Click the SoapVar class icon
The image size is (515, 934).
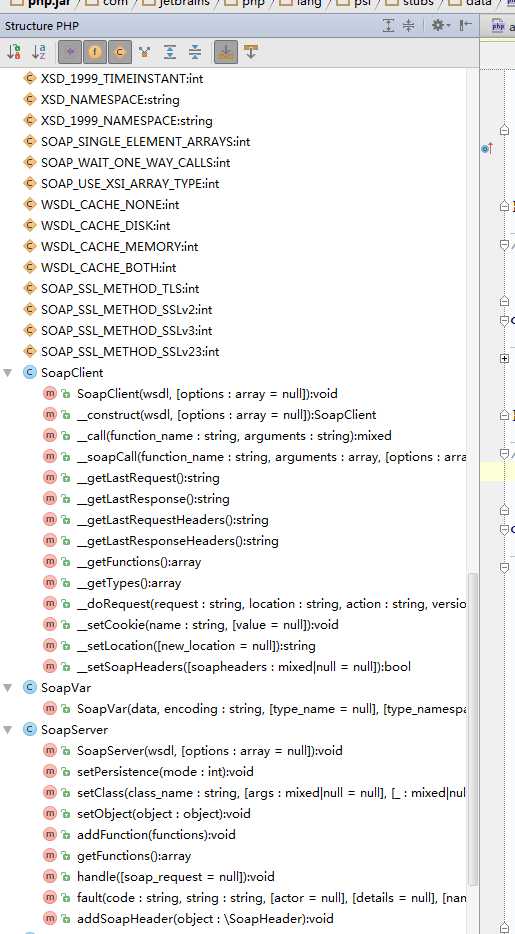point(29,687)
